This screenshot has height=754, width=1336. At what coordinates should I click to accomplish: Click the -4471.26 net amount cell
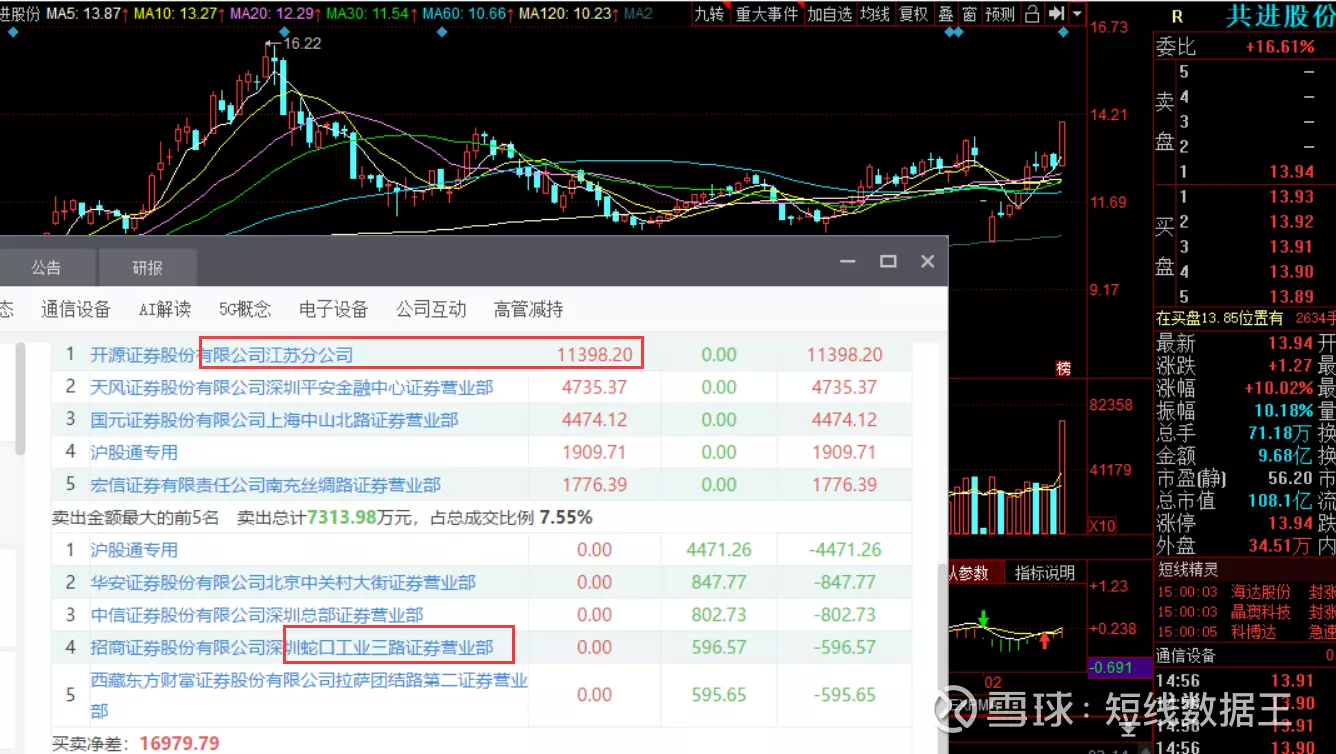coord(847,550)
